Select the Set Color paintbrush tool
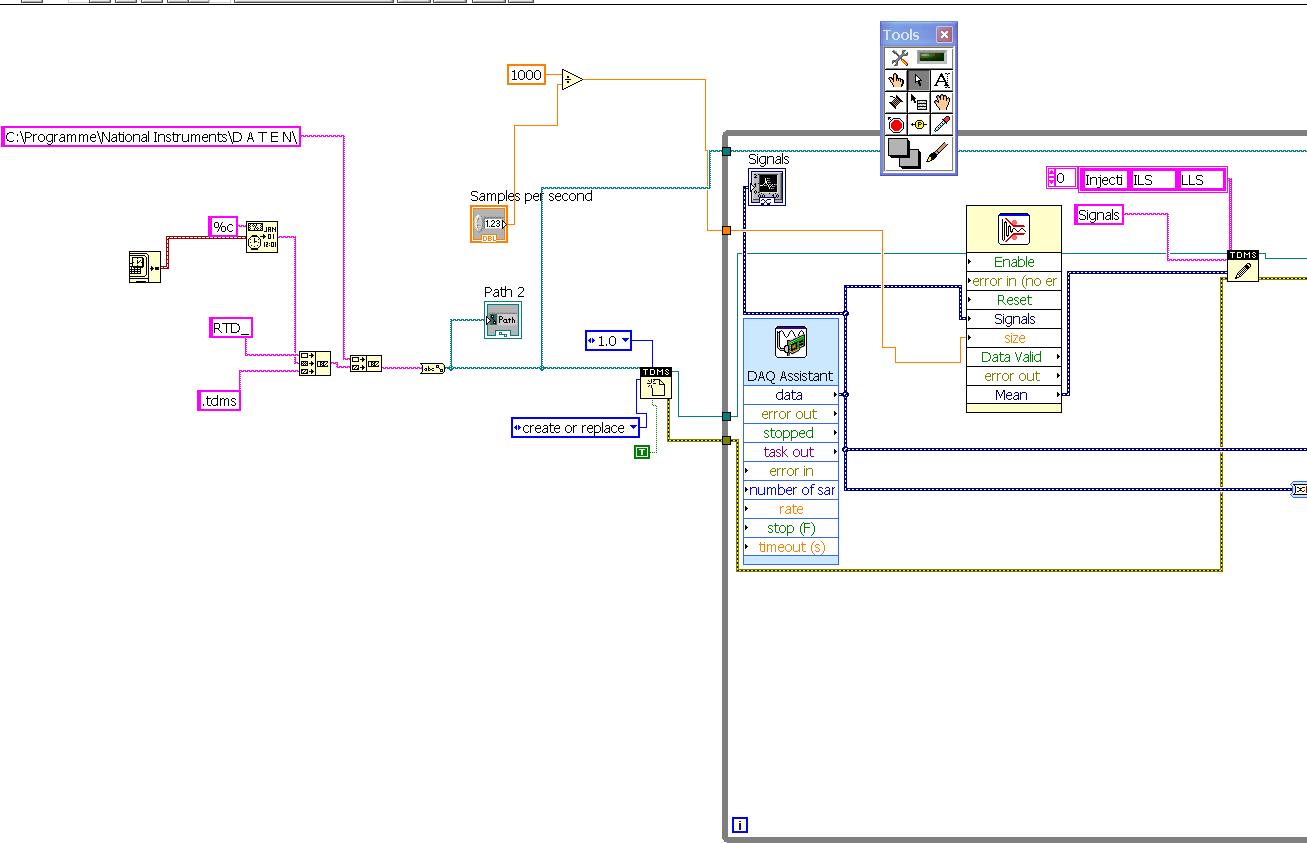This screenshot has width=1307, height=843. click(x=937, y=153)
